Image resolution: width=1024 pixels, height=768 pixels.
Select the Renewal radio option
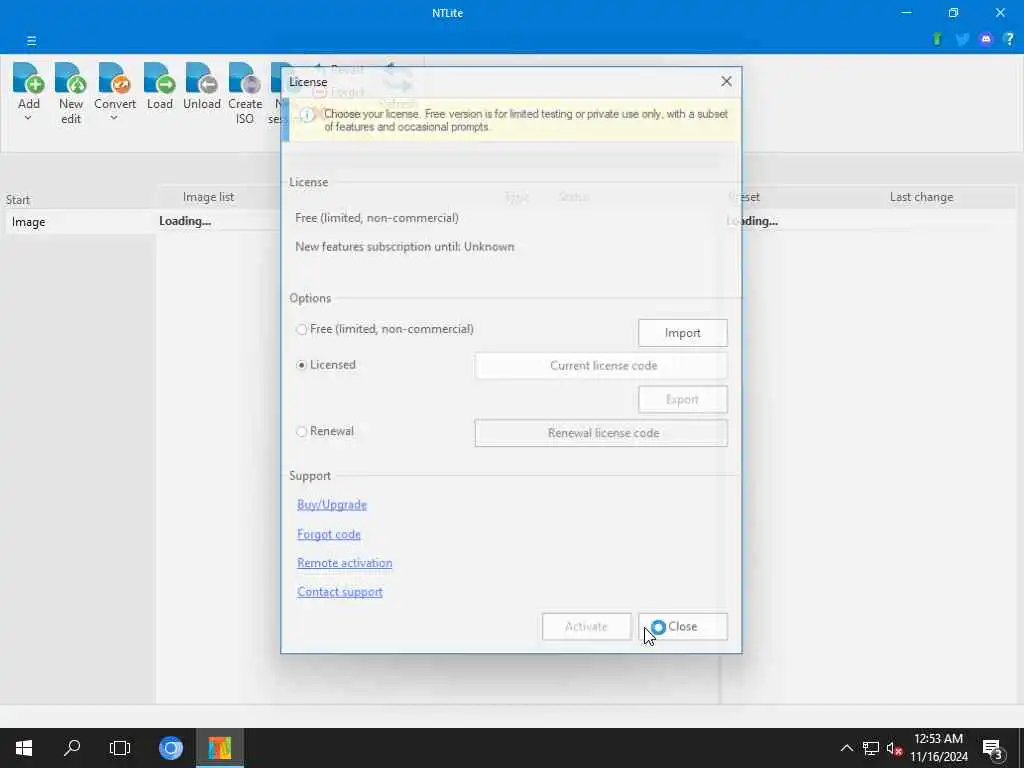325,431
